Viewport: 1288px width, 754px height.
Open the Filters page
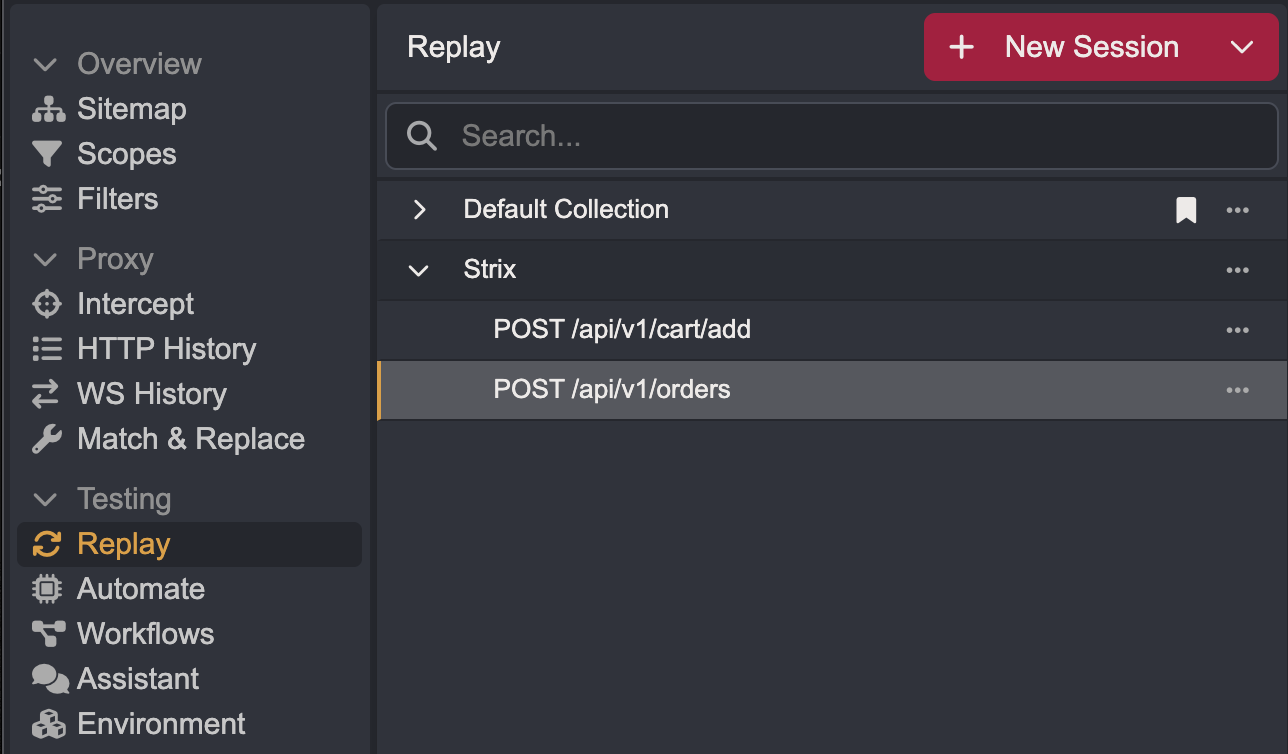point(118,199)
